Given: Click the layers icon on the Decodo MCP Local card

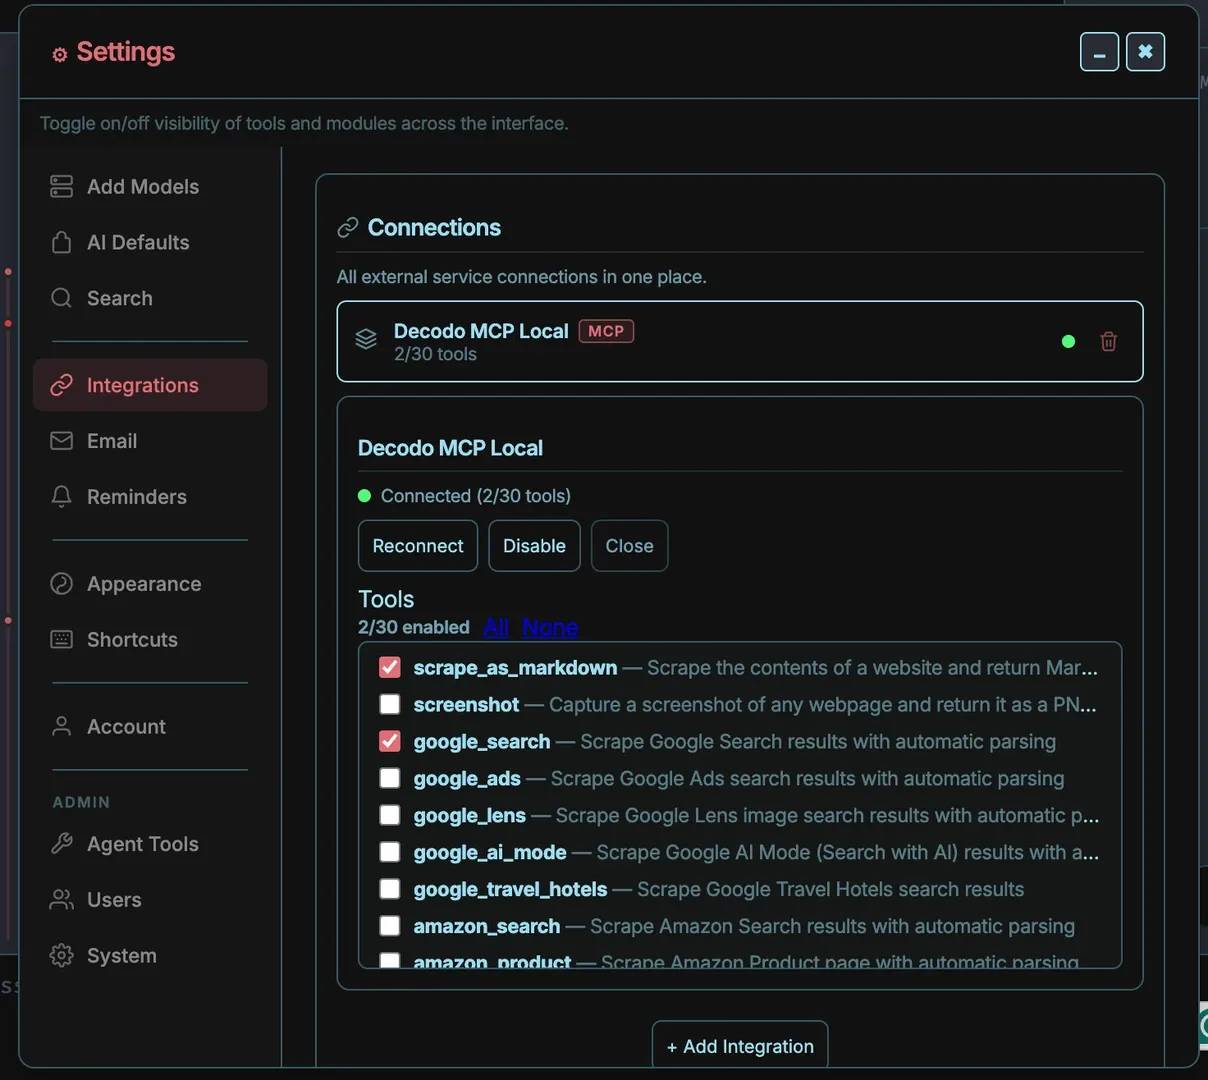Looking at the screenshot, I should (x=366, y=340).
